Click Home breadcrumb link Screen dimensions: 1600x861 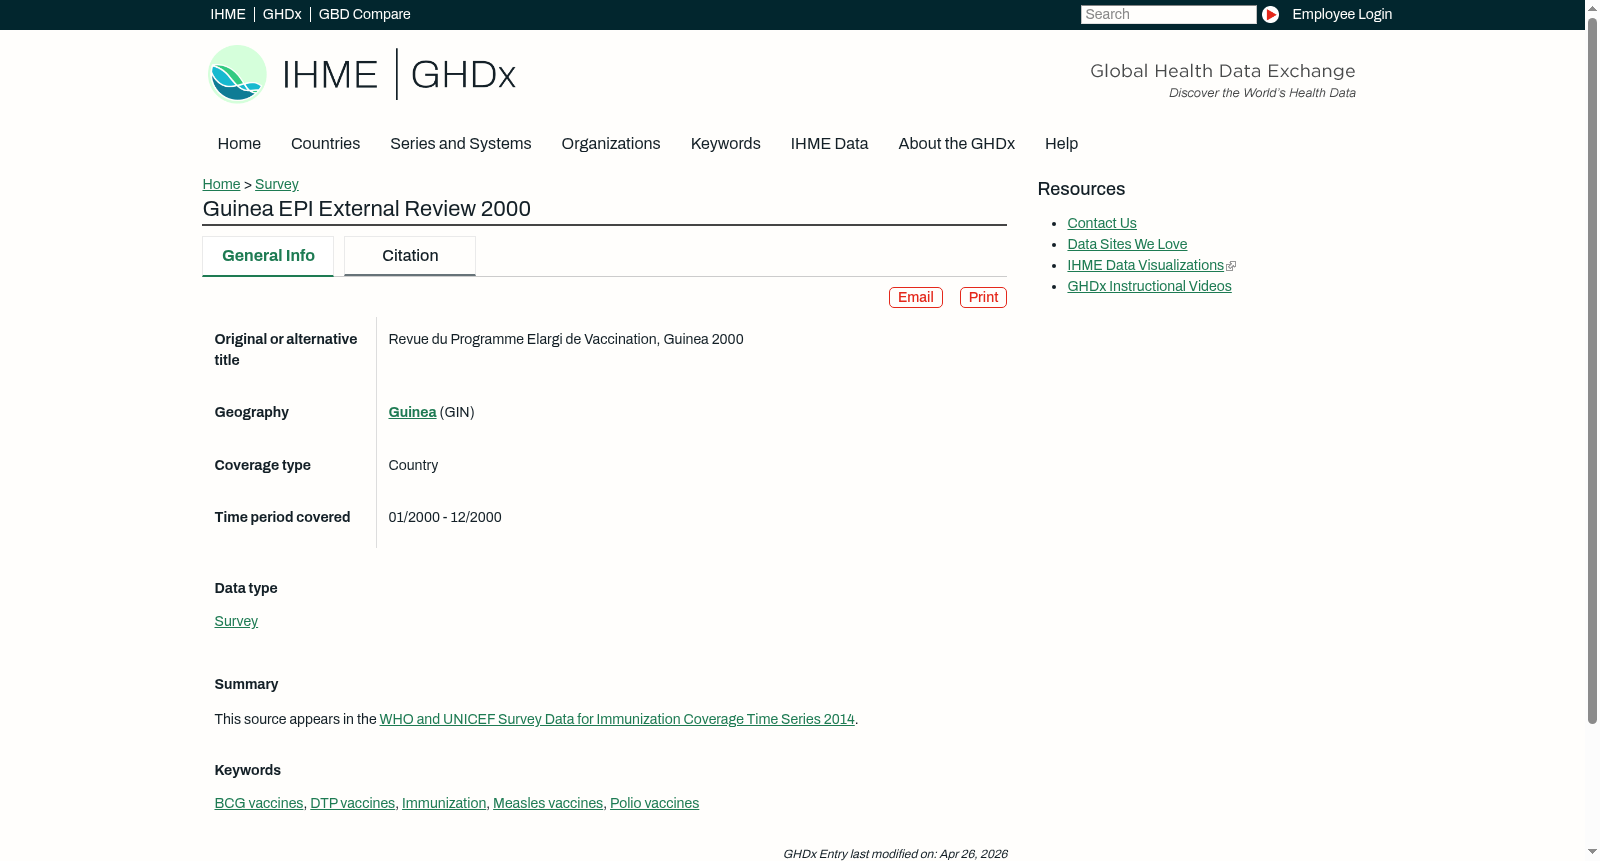pos(221,184)
